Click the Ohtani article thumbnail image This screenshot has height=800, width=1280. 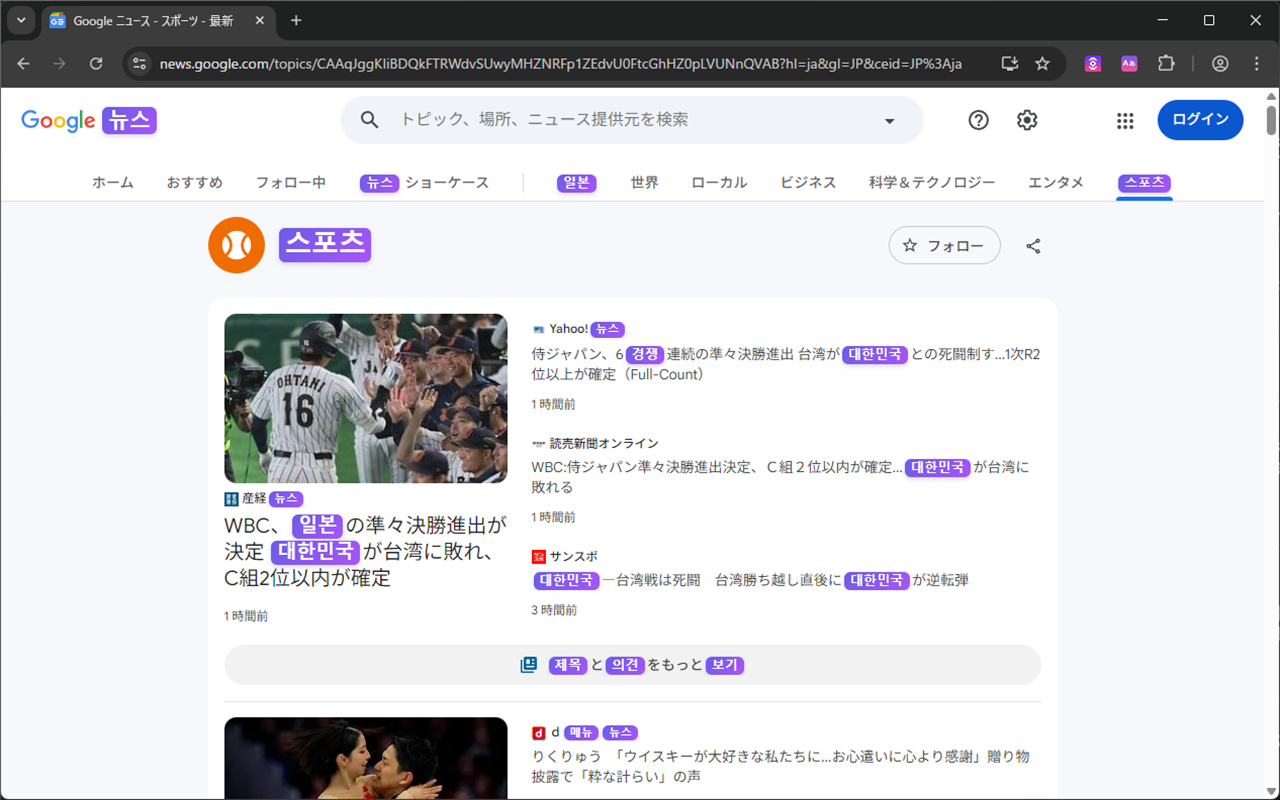pos(365,398)
